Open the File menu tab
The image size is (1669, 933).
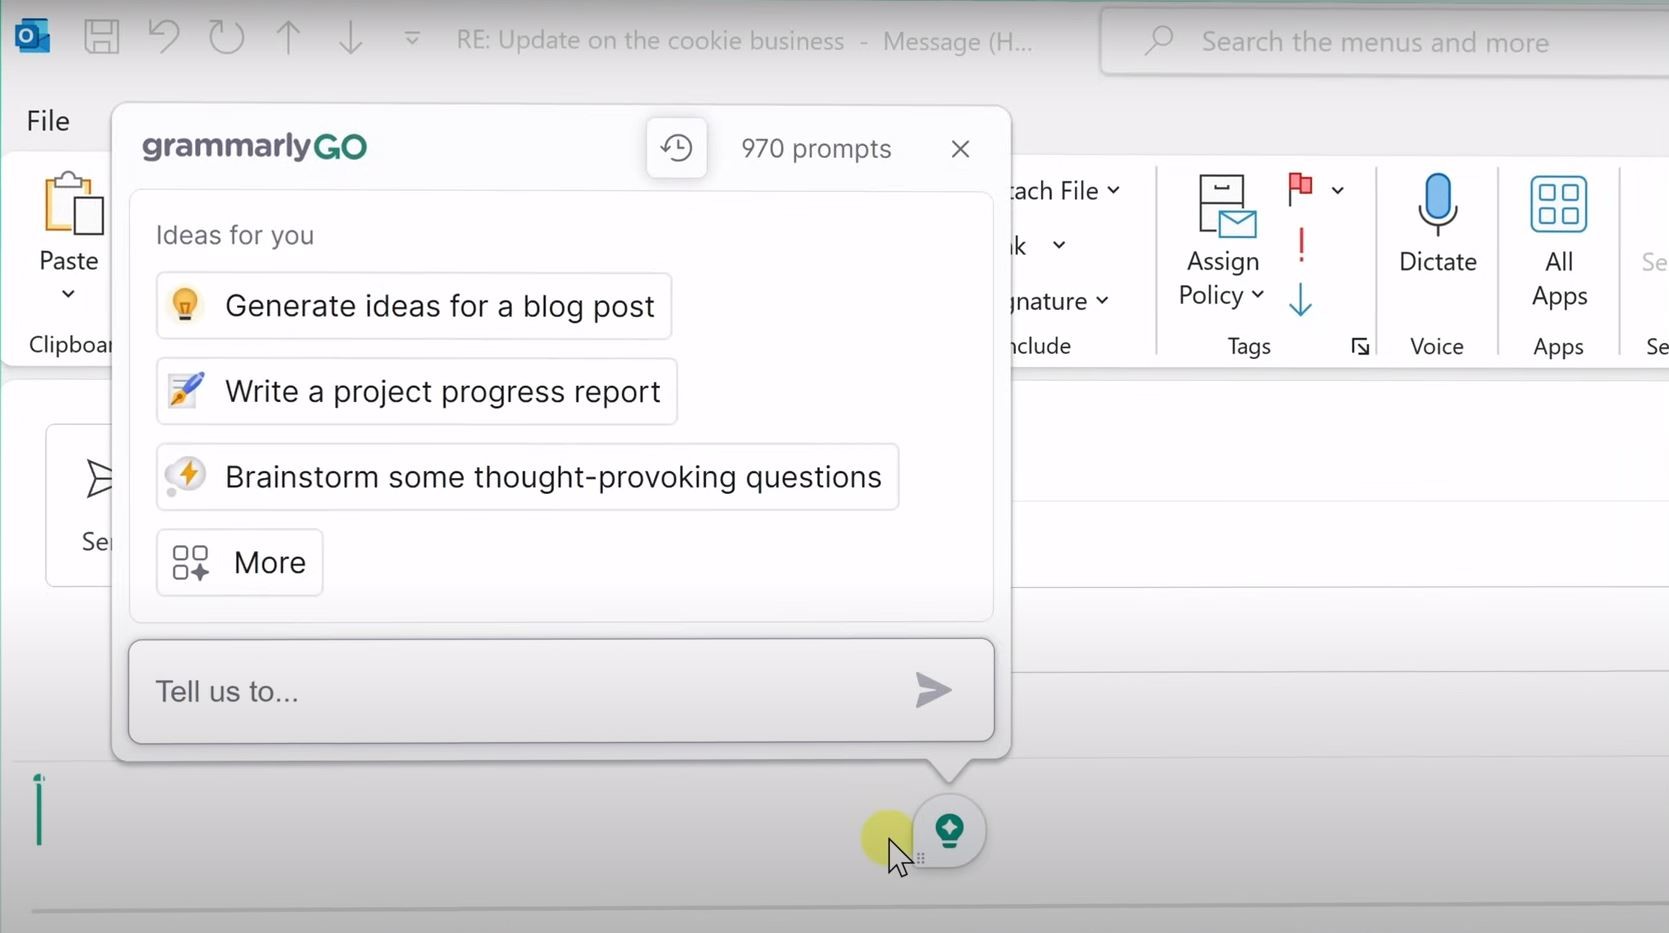click(48, 121)
